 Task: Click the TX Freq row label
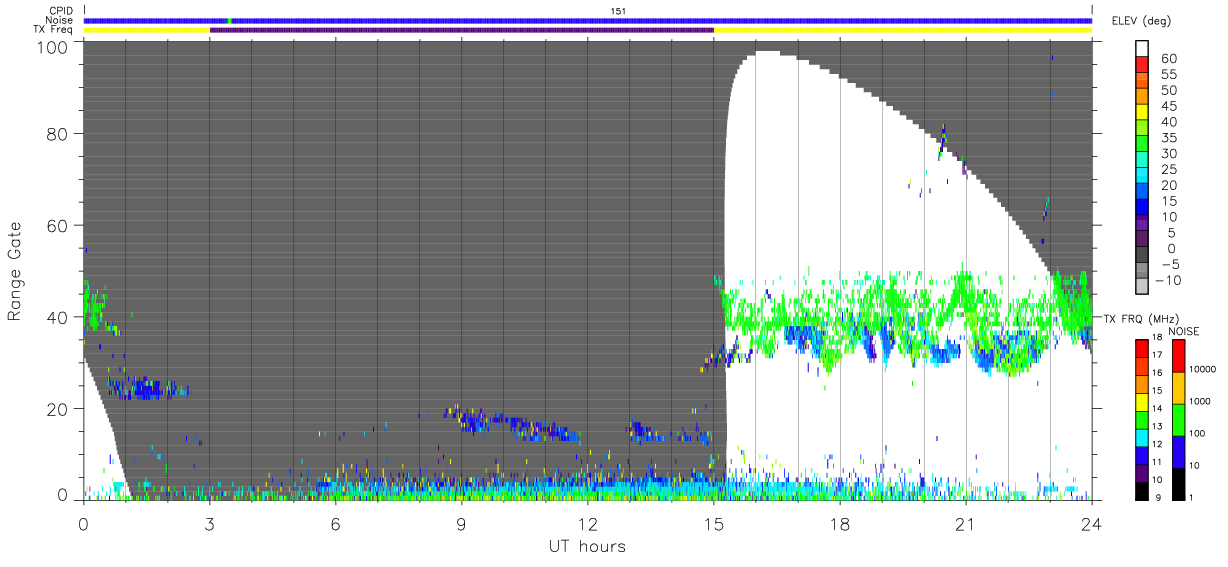[x=55, y=30]
